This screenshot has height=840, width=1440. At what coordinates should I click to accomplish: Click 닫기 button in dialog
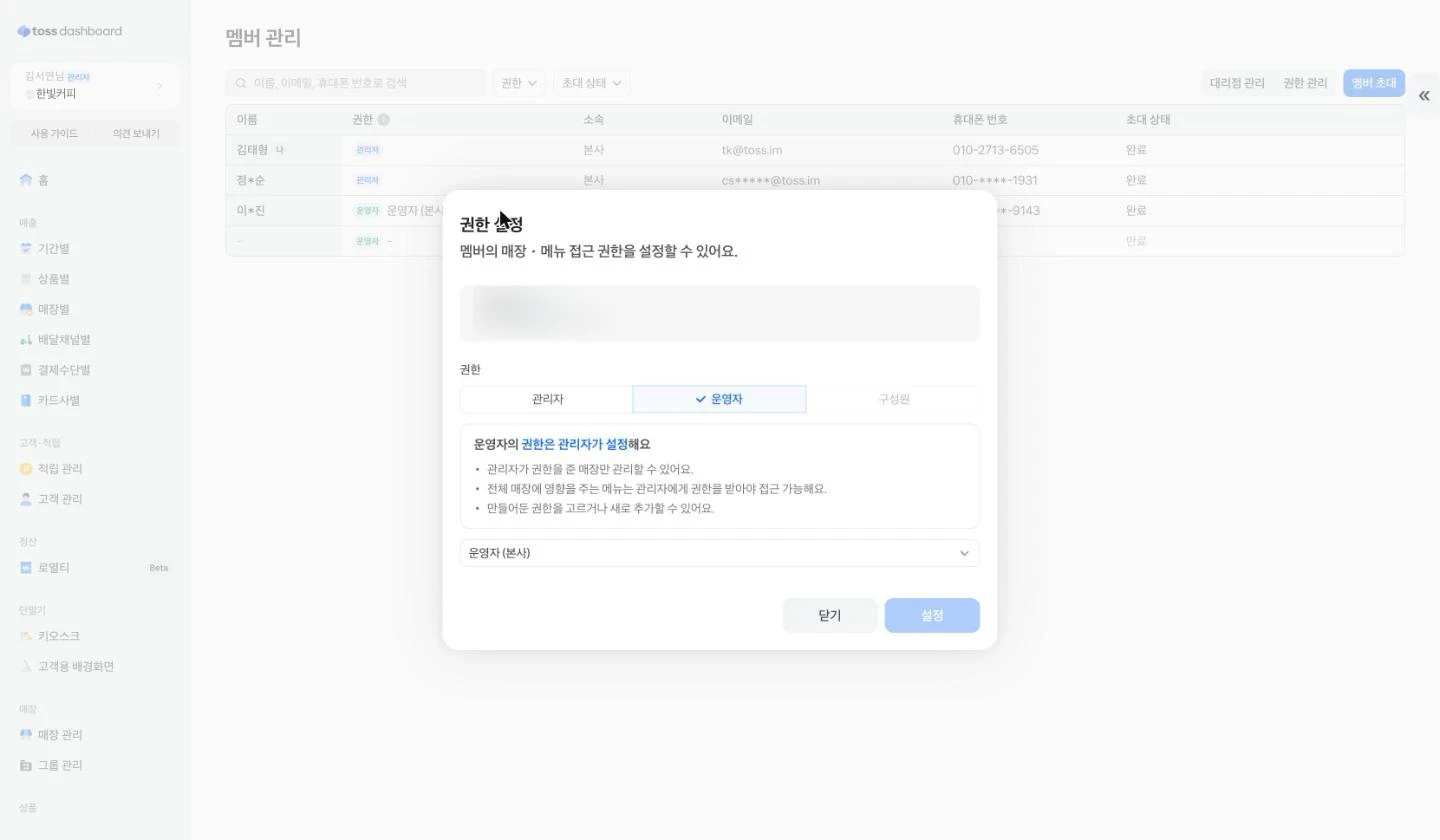pyautogui.click(x=830, y=616)
